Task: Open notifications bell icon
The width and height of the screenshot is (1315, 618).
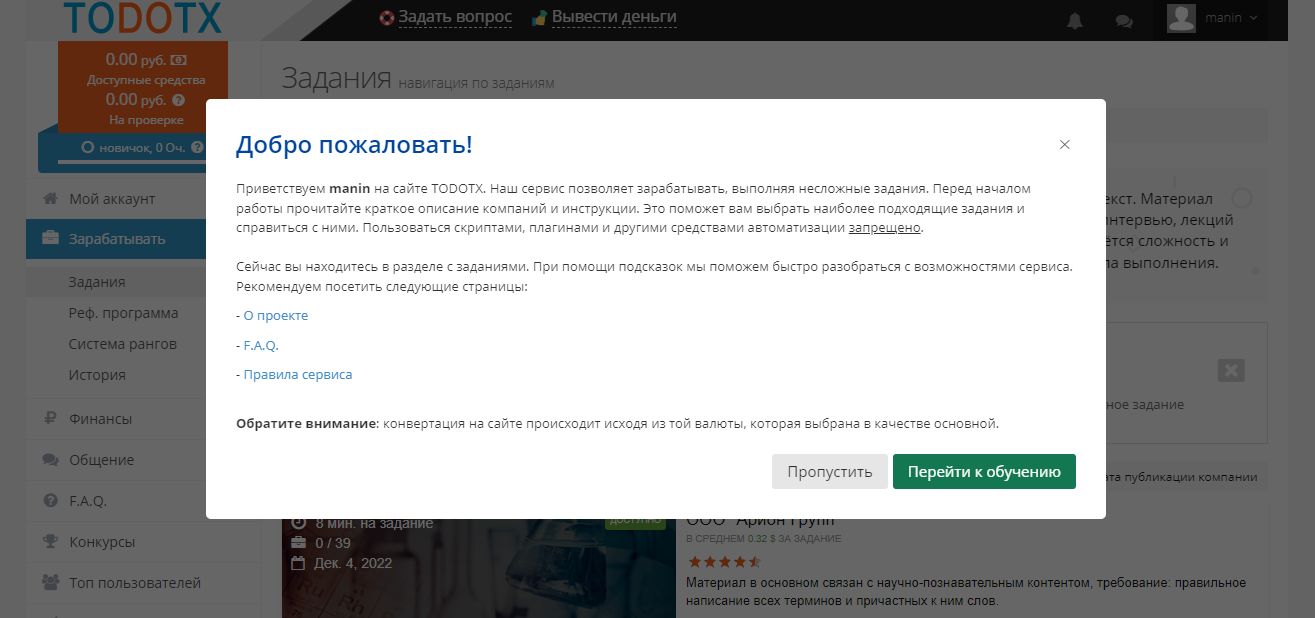Action: point(1075,20)
